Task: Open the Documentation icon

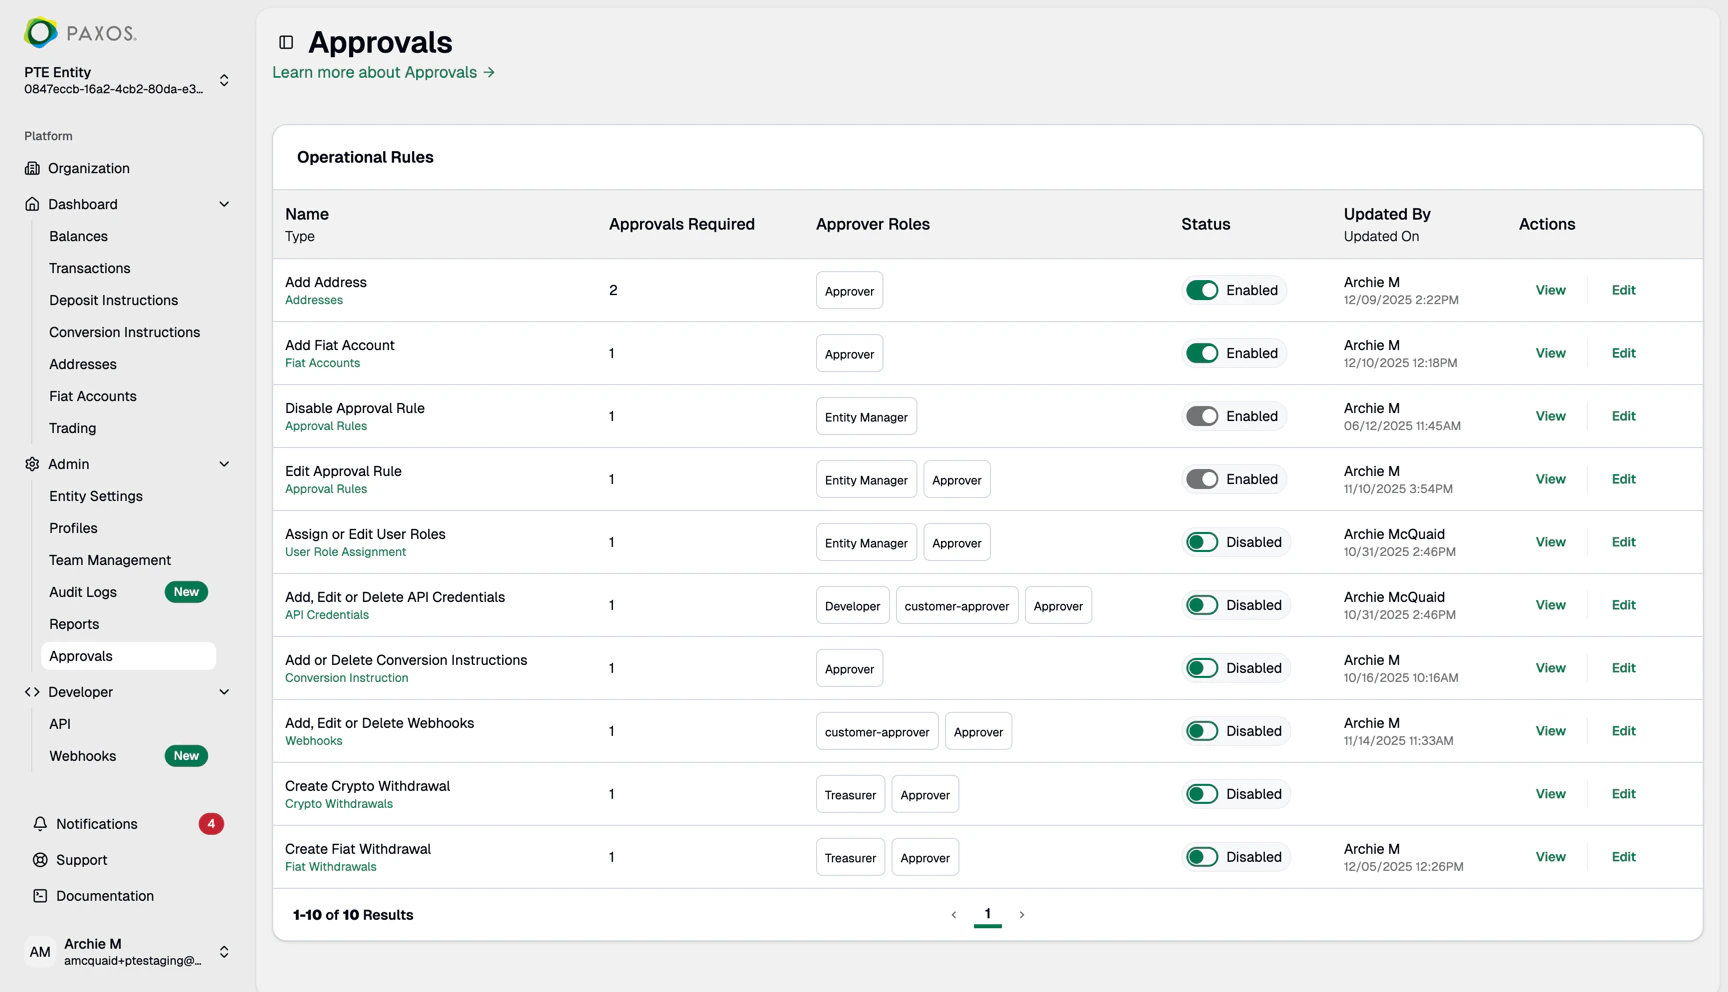Action: point(40,896)
